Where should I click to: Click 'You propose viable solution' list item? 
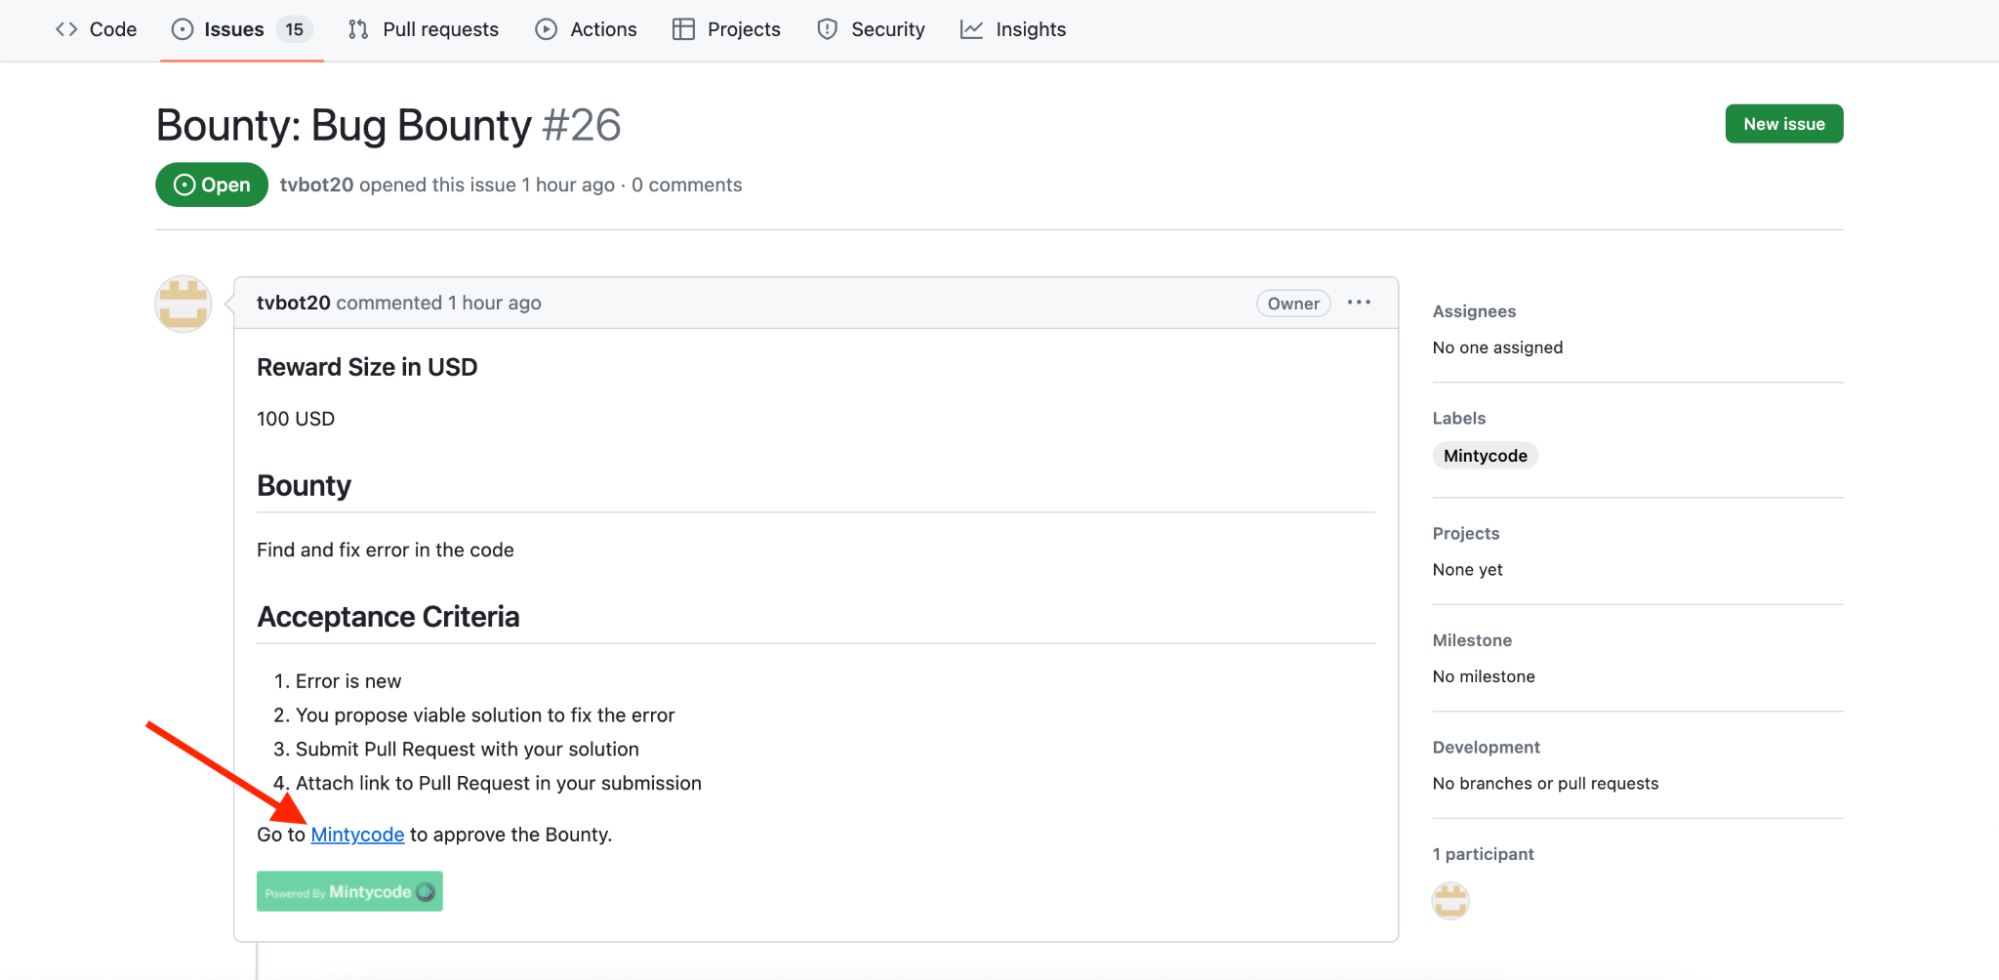pyautogui.click(x=485, y=715)
